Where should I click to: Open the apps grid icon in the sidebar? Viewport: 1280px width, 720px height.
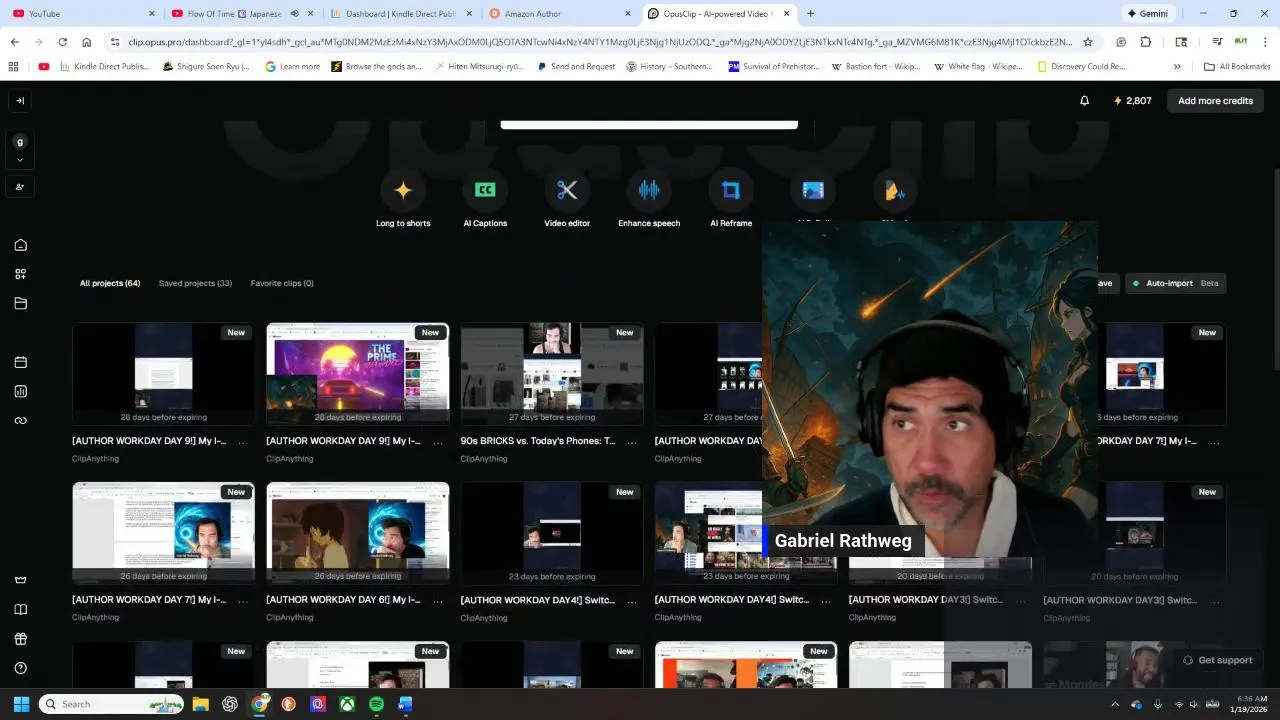click(20, 274)
